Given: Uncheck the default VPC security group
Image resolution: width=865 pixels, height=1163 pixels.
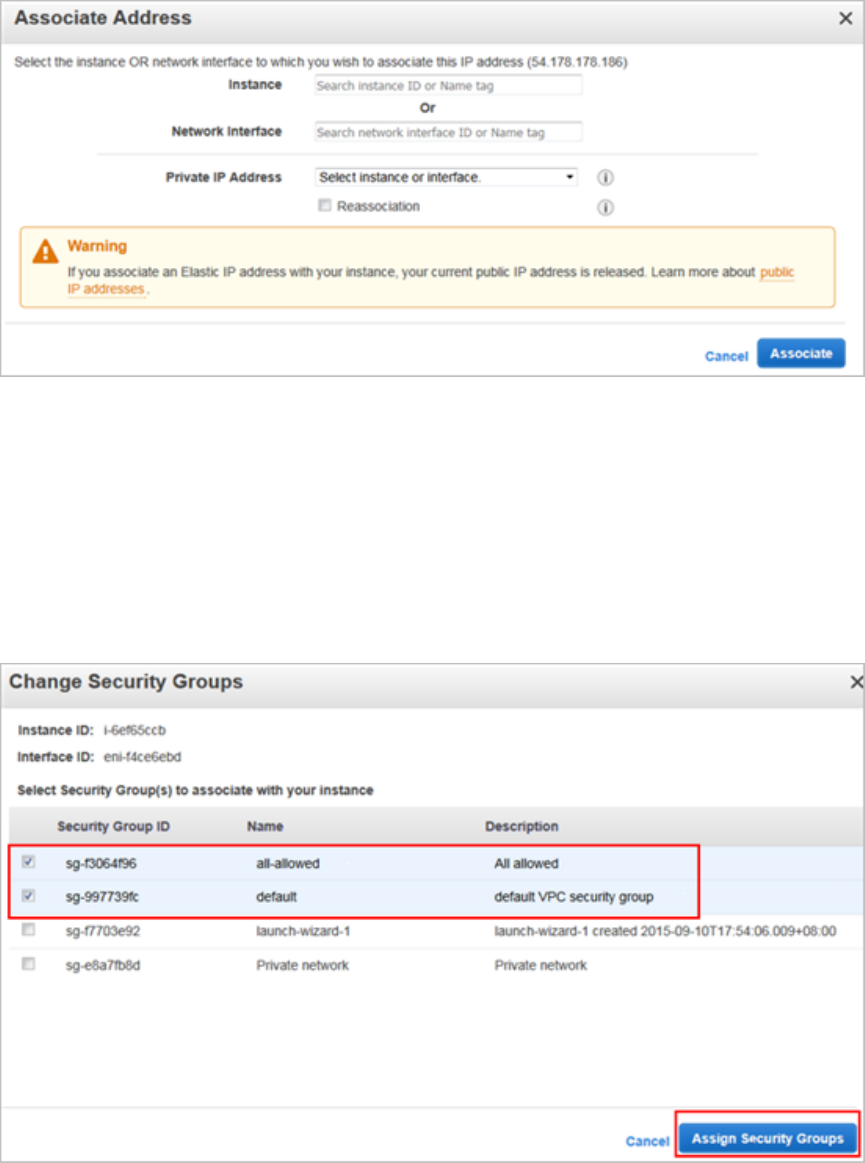Looking at the screenshot, I should point(29,896).
